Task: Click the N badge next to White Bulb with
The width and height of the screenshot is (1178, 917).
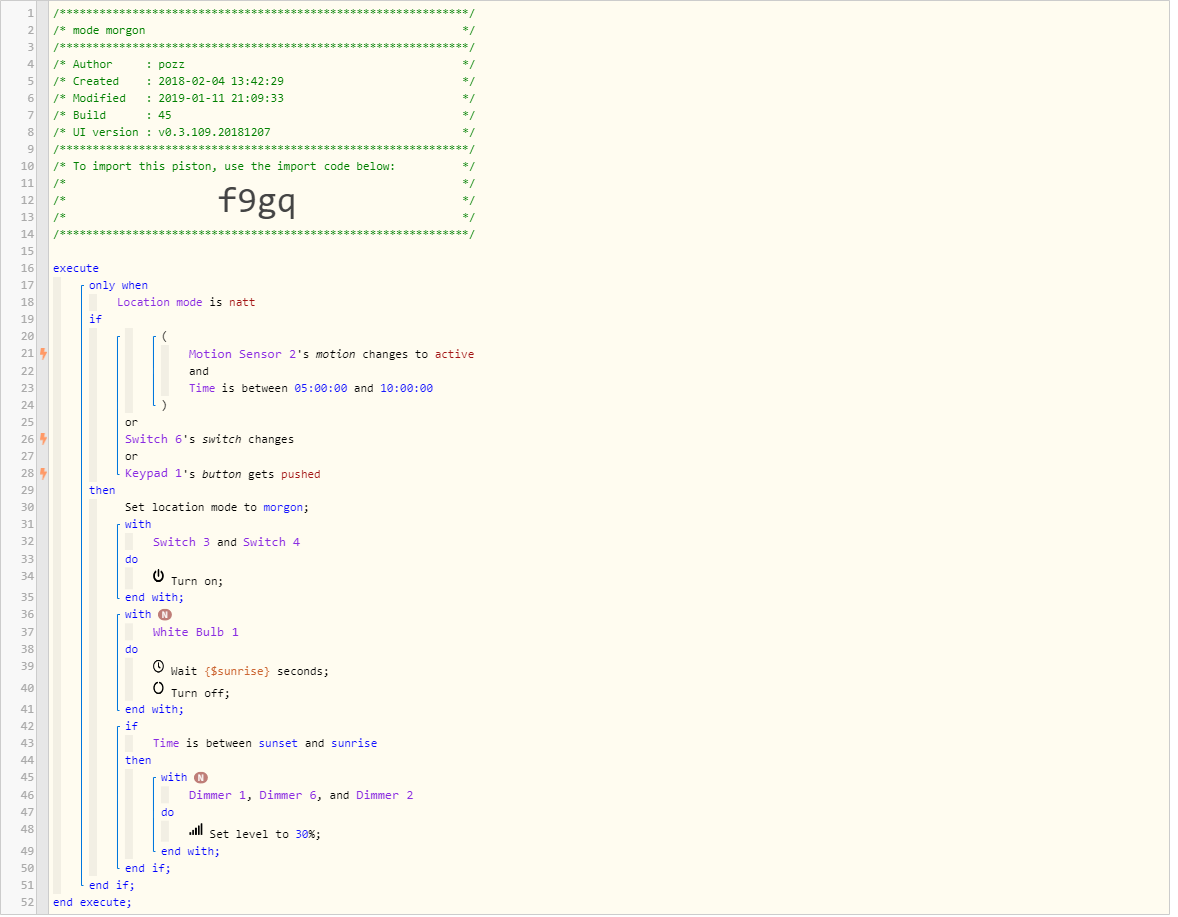Action: coord(165,614)
